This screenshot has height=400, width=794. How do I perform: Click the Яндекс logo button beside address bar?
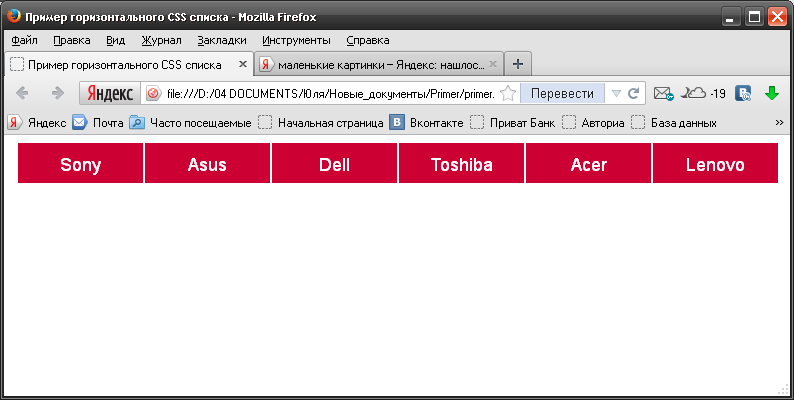[110, 93]
